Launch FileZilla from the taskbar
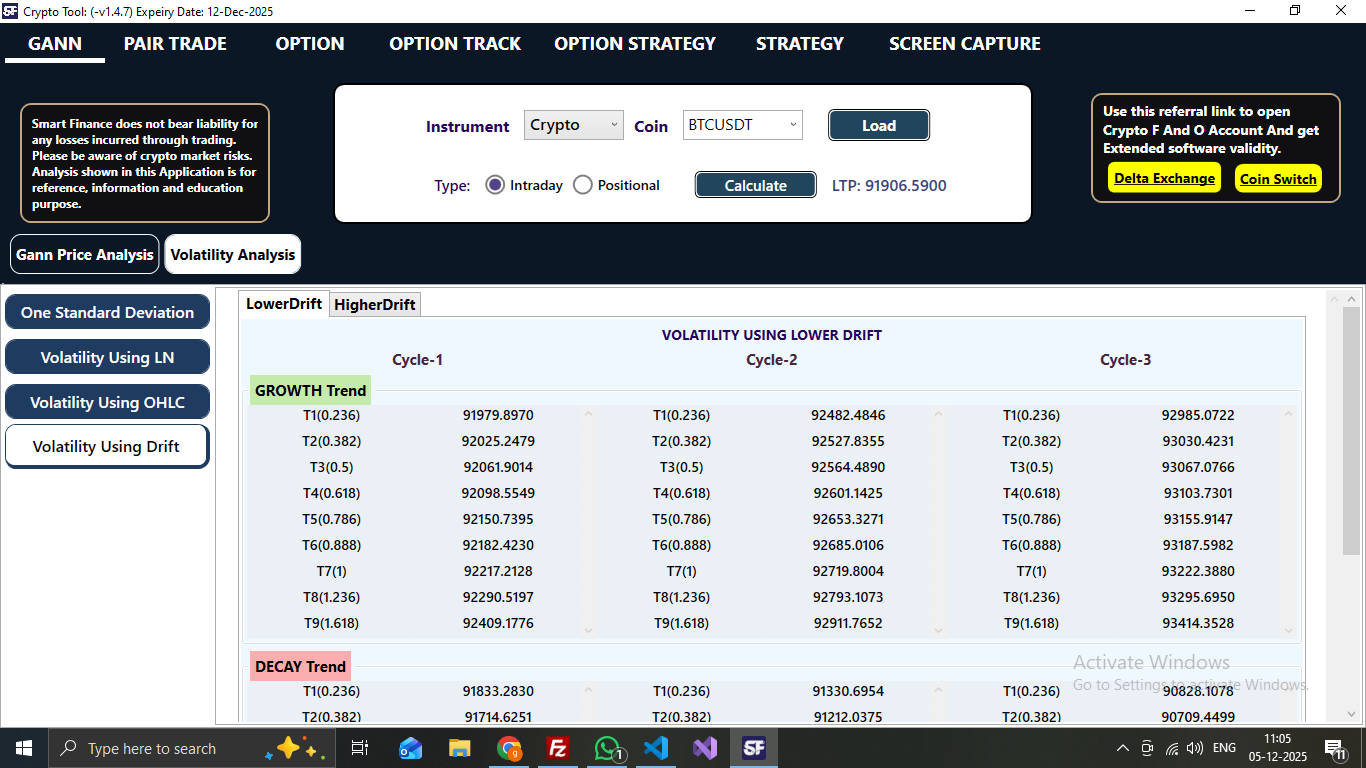This screenshot has width=1366, height=768. (x=558, y=747)
